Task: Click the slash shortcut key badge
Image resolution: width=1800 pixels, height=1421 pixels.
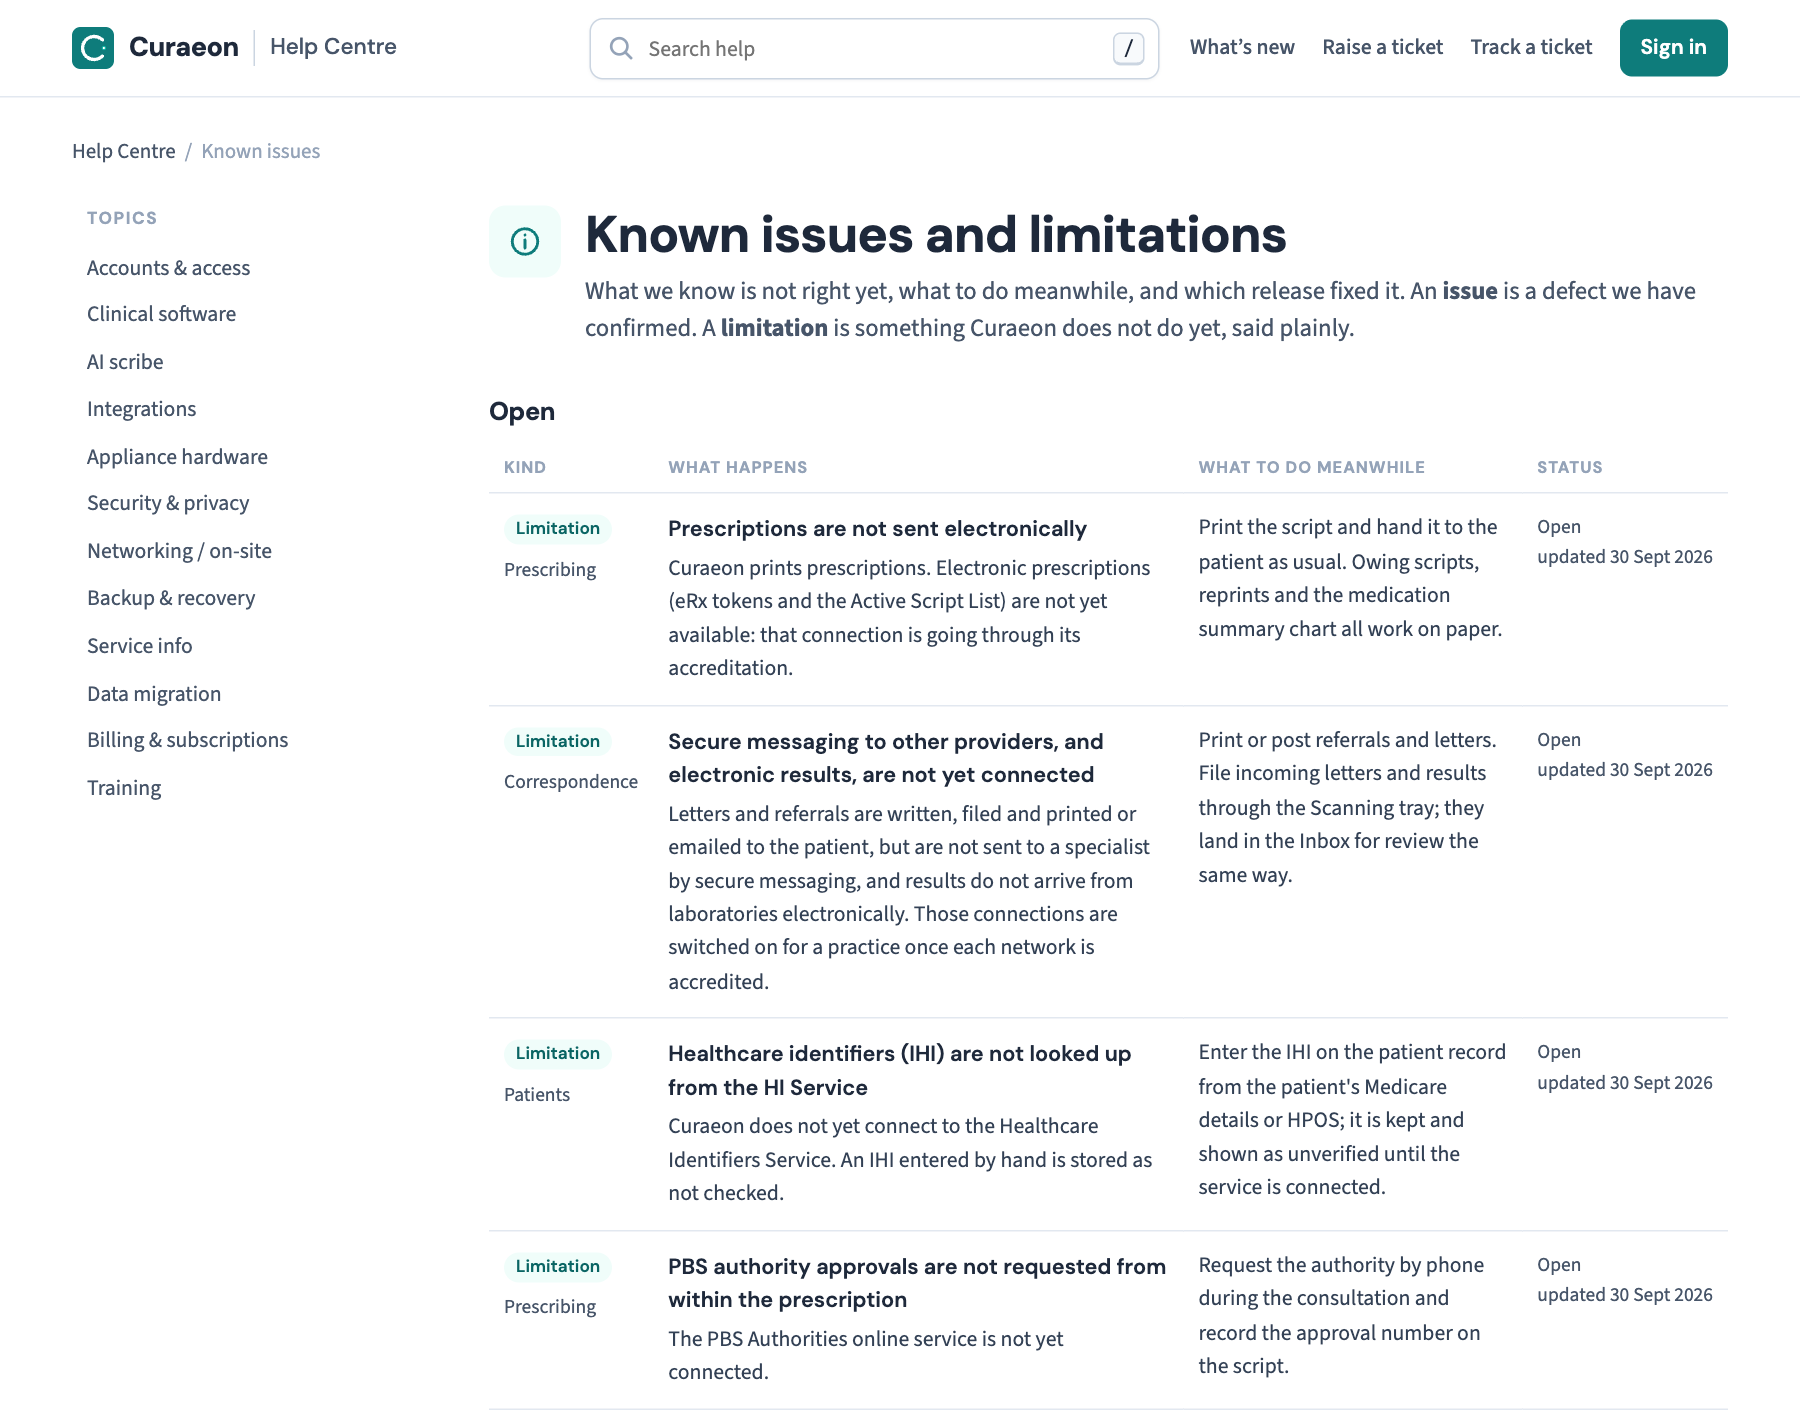Action: (1128, 48)
